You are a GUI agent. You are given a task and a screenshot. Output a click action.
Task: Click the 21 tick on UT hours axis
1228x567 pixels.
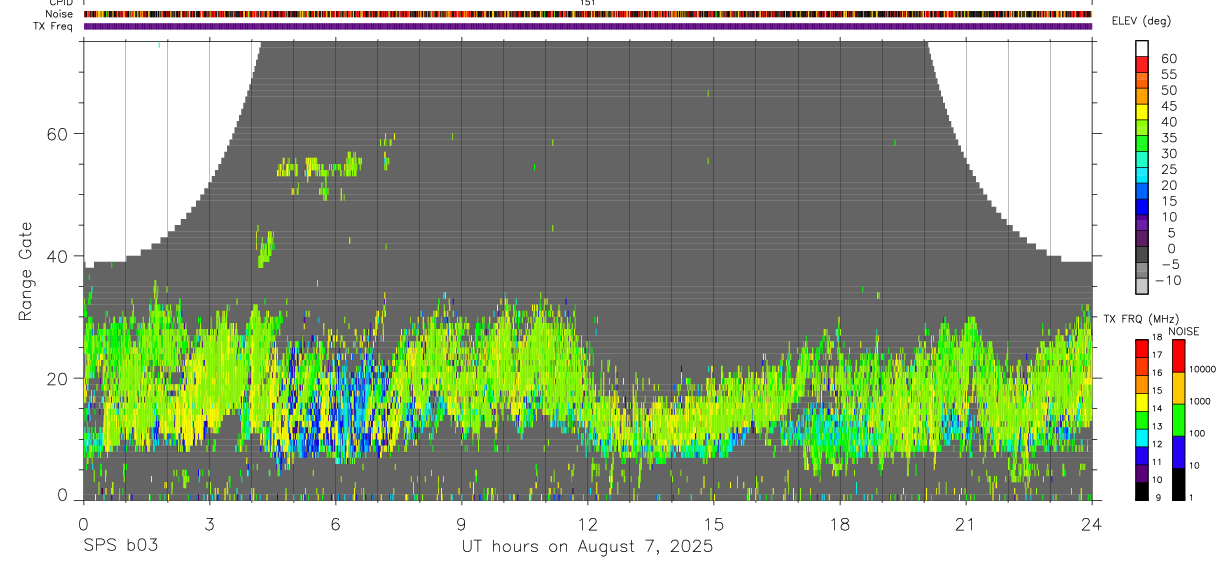pos(965,524)
